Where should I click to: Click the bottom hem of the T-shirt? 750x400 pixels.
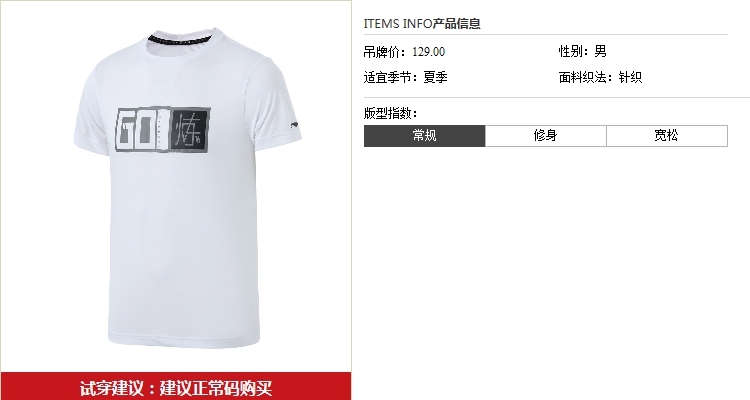(184, 341)
